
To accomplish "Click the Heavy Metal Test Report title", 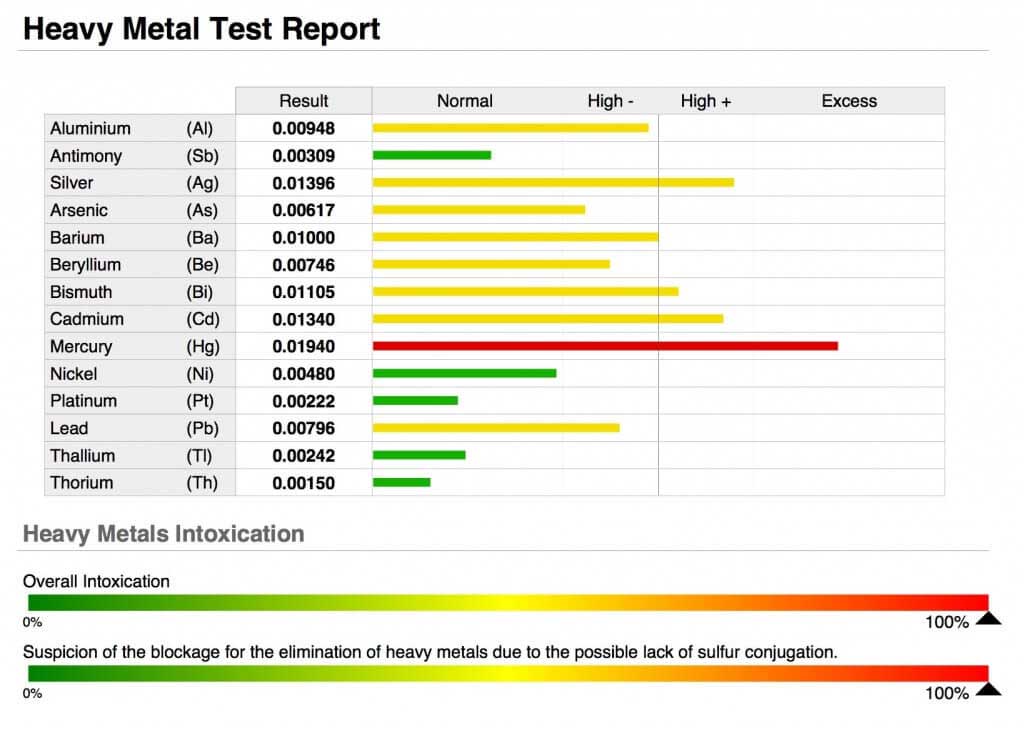I will [201, 29].
